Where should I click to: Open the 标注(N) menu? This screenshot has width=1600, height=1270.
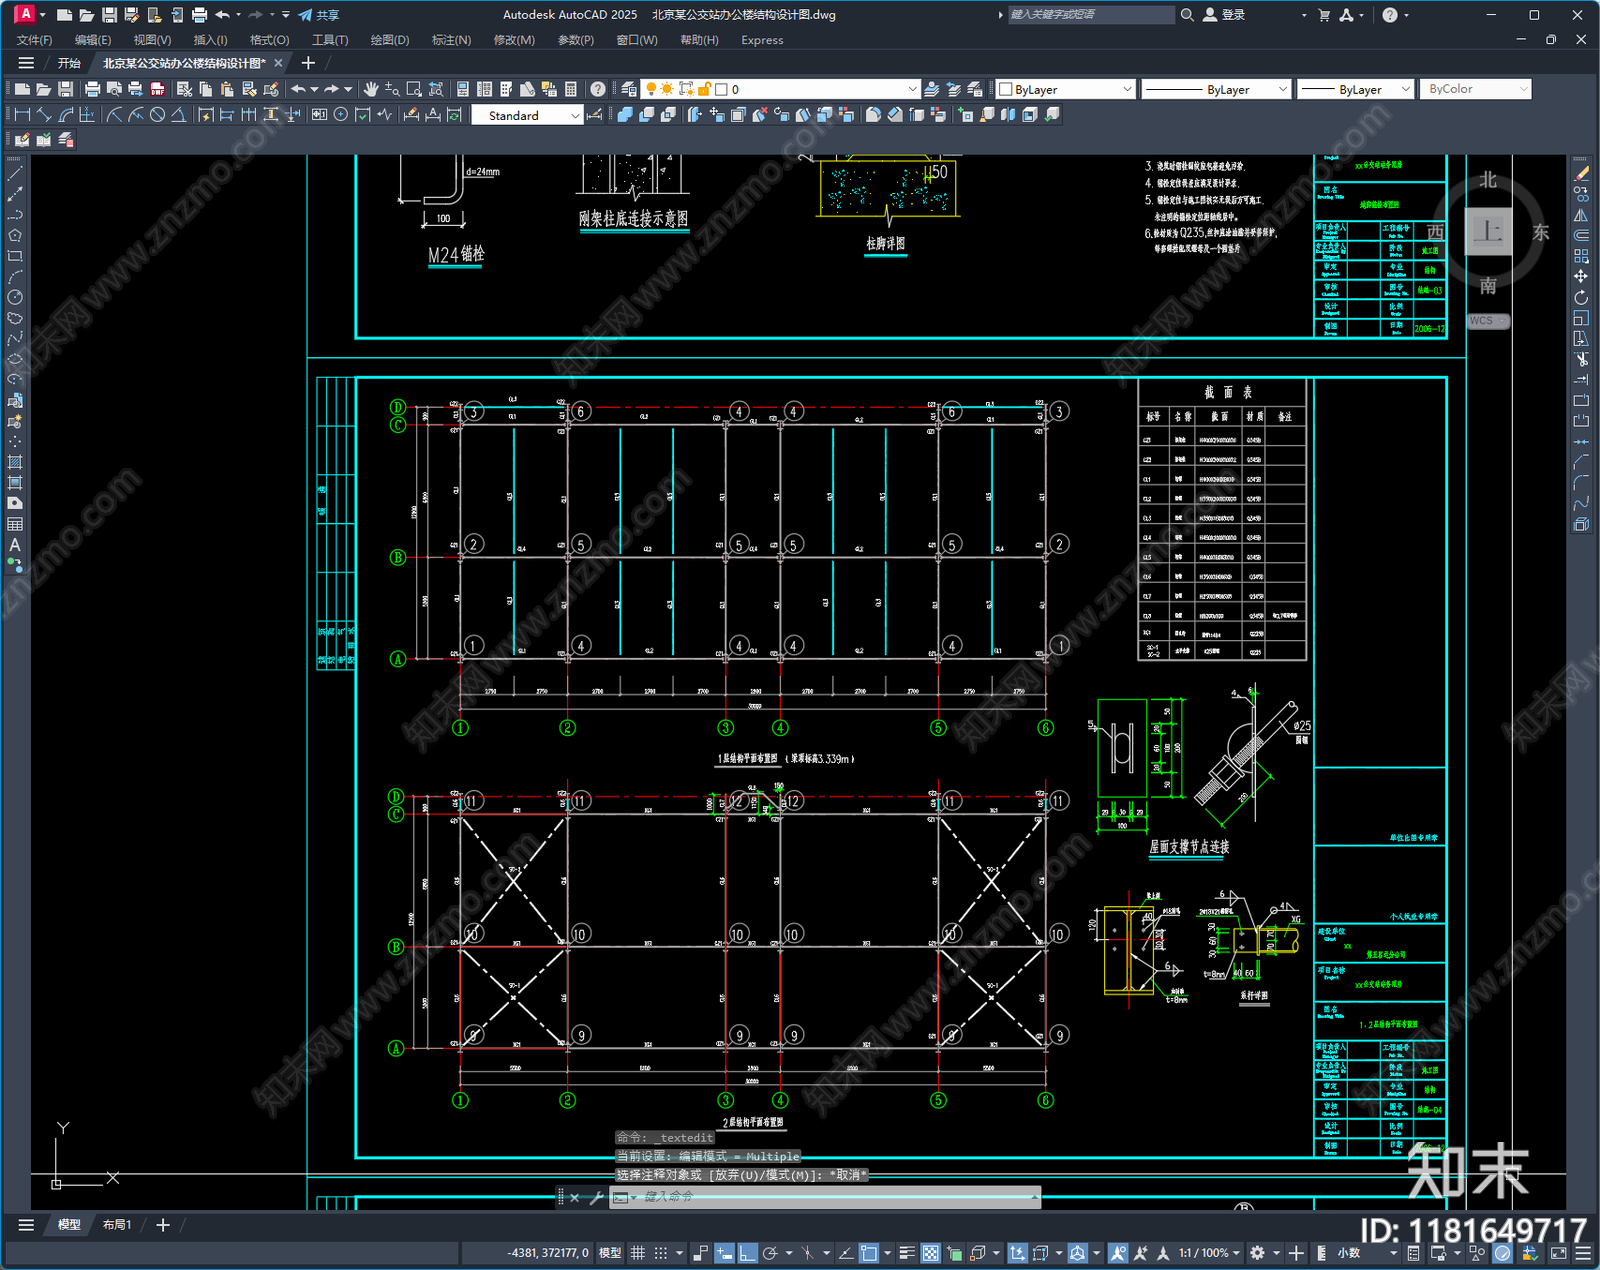(x=451, y=40)
